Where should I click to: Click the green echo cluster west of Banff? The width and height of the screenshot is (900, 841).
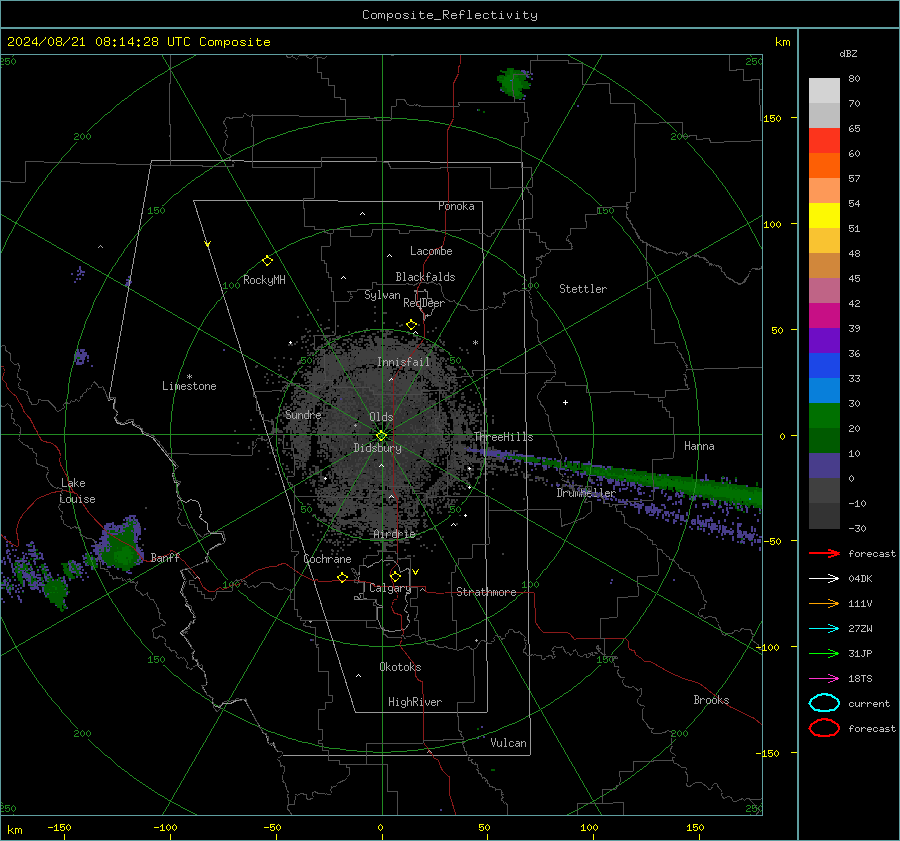coord(121,545)
